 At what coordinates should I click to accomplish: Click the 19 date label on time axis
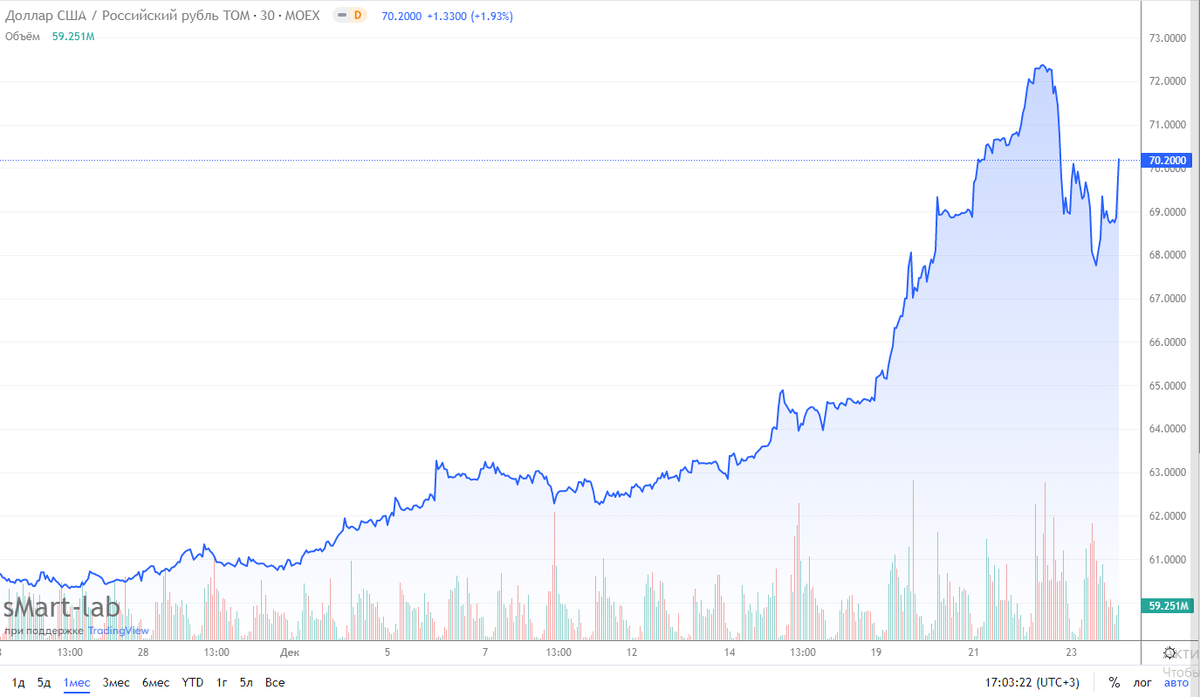pyautogui.click(x=875, y=653)
